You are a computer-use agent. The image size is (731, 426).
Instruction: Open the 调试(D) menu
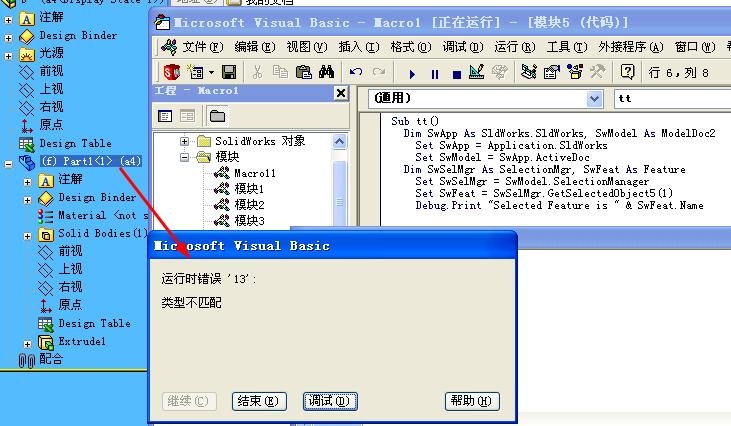(x=463, y=47)
